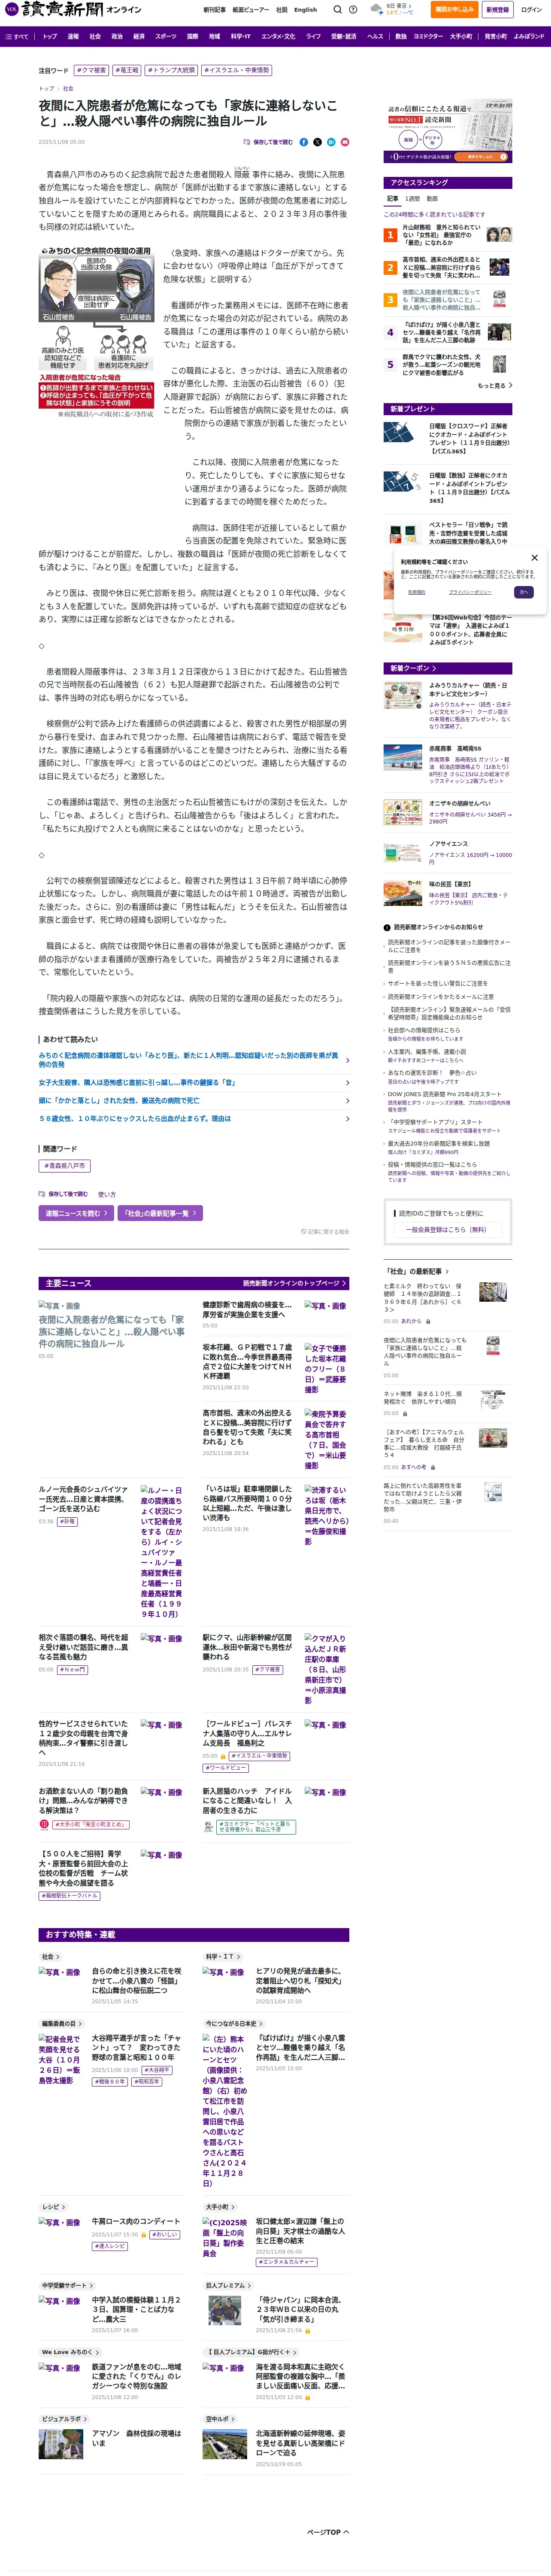The image size is (551, 2576).
Task: Share the article on X
Action: 317,142
